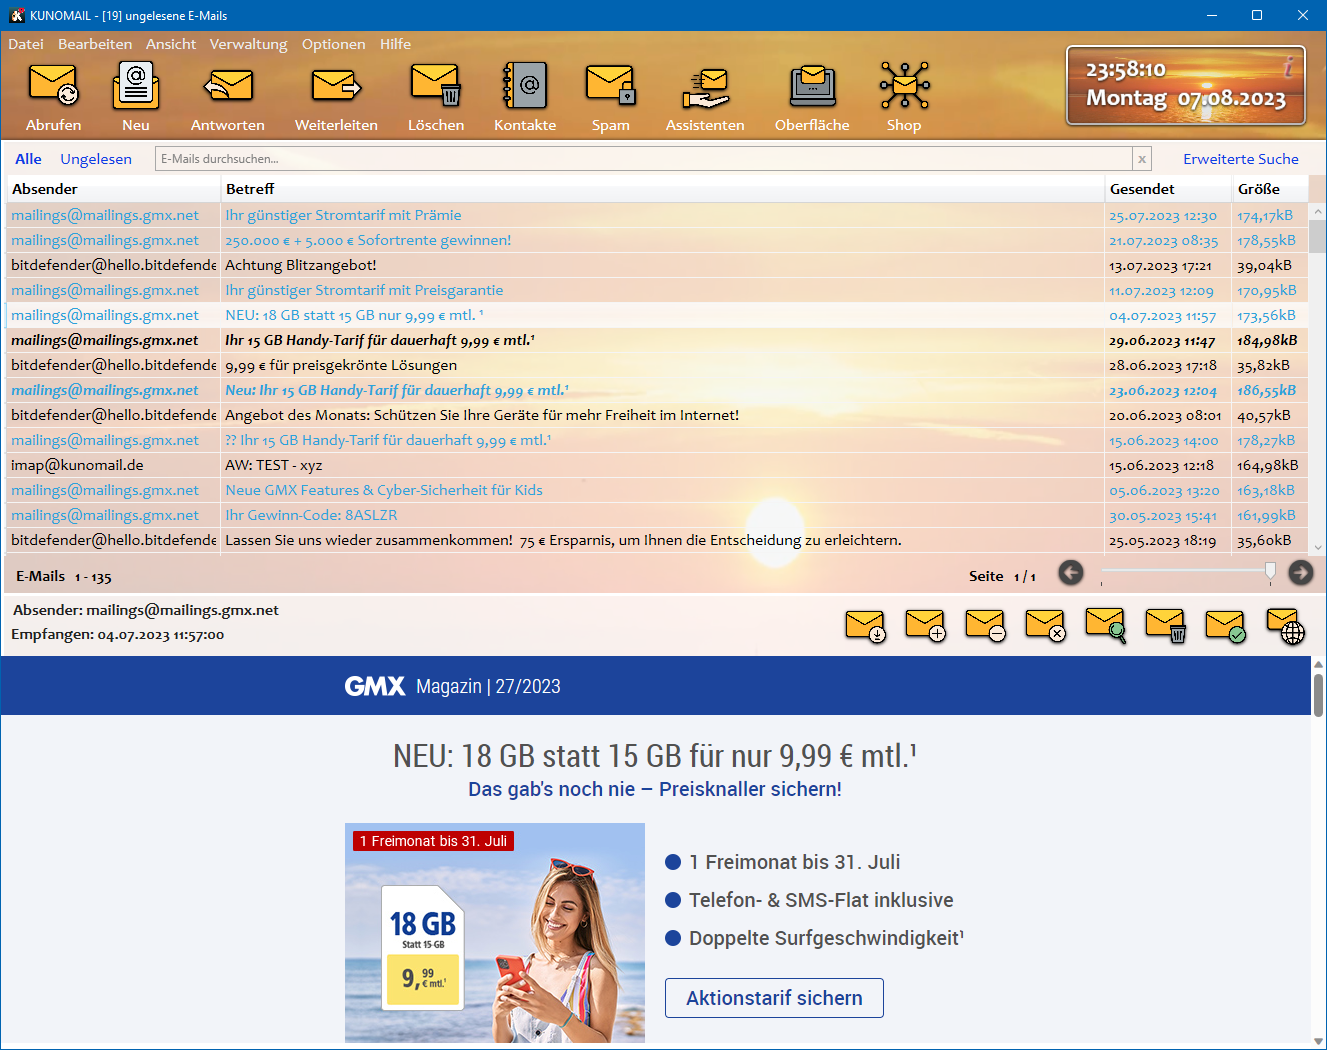Click envelope with trash can icon
This screenshot has width=1327, height=1050.
point(1165,626)
